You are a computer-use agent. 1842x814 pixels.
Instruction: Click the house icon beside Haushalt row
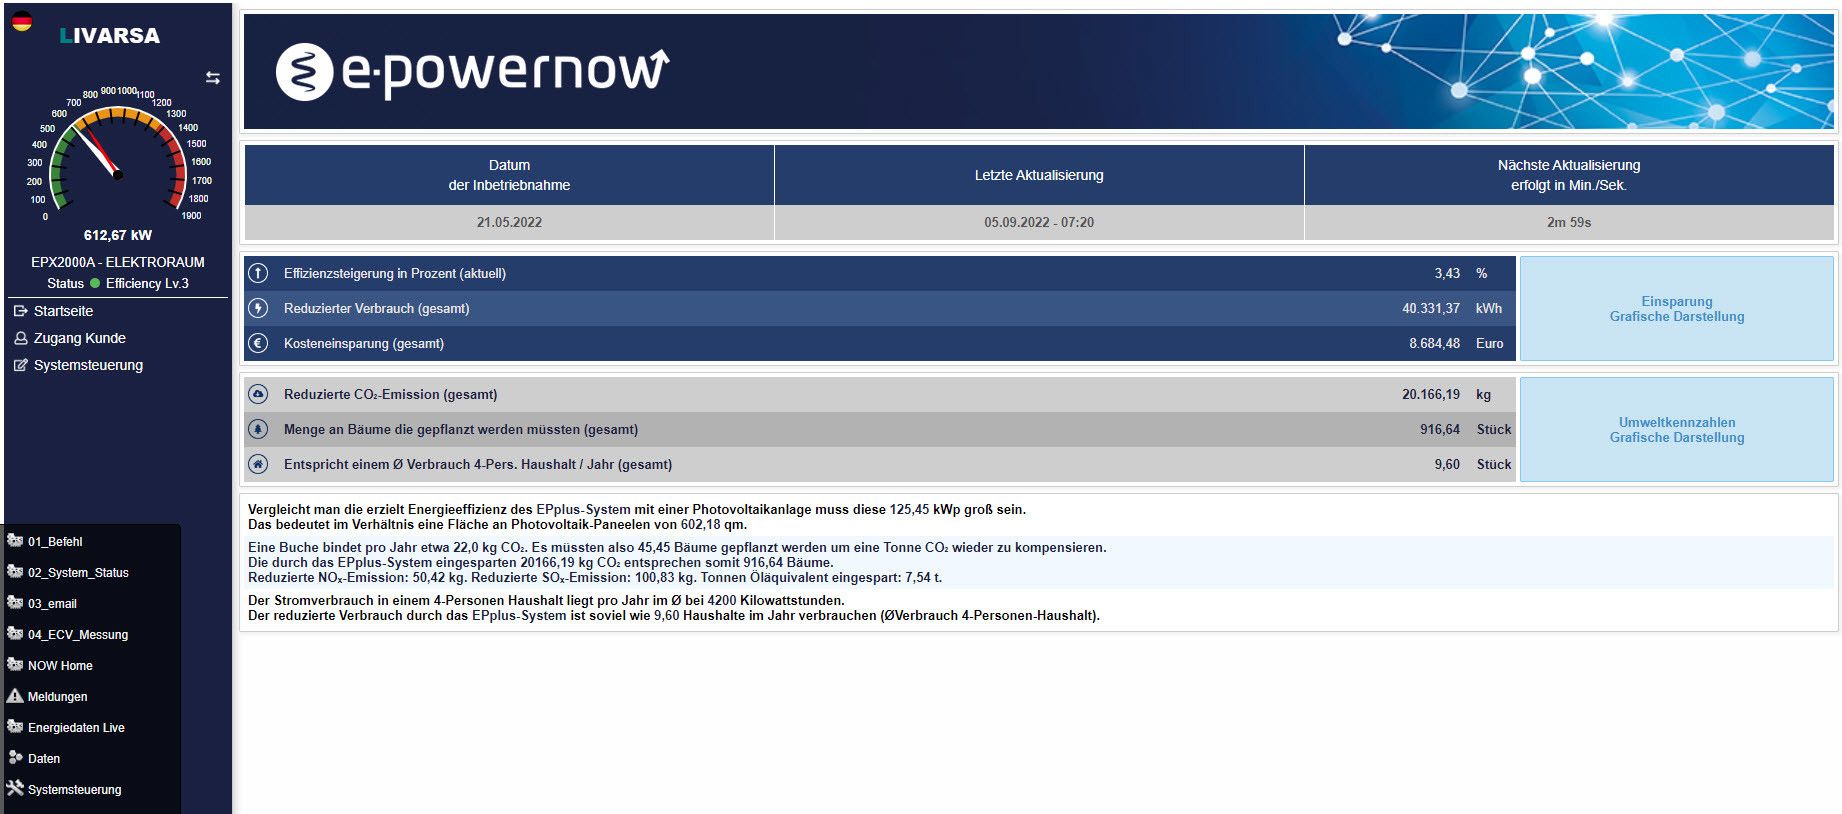pos(258,464)
